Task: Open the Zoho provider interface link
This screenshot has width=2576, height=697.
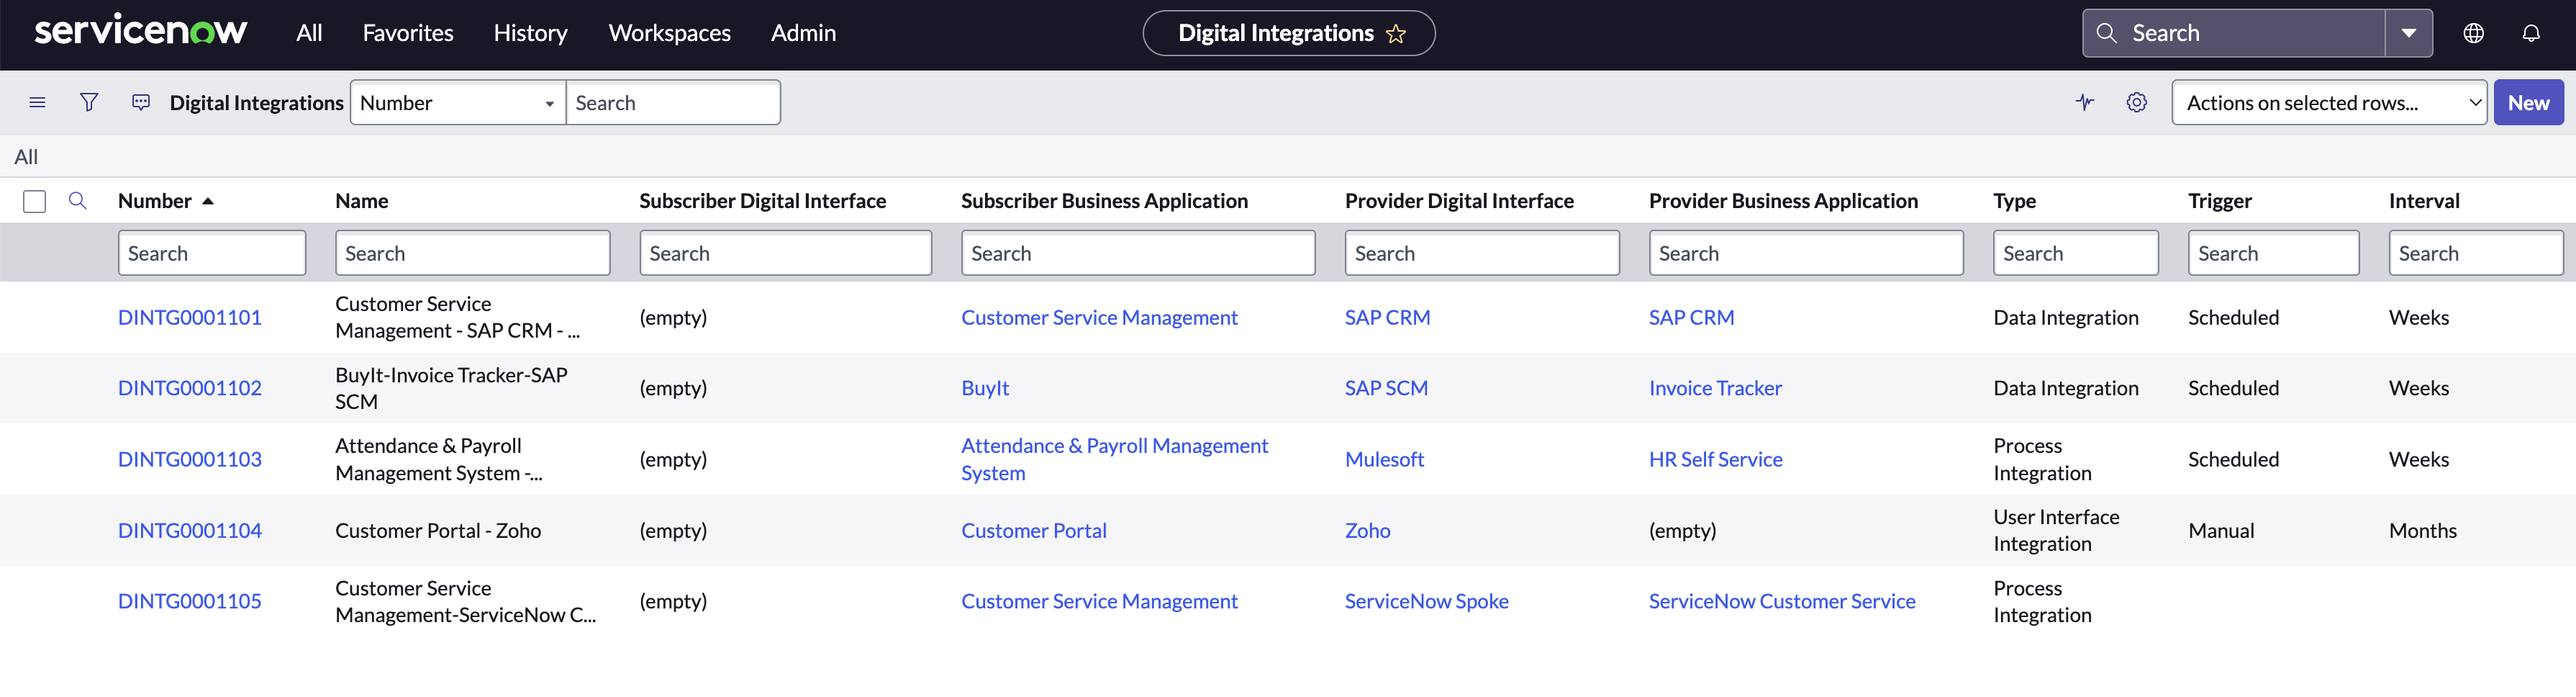Action: pyautogui.click(x=1367, y=530)
